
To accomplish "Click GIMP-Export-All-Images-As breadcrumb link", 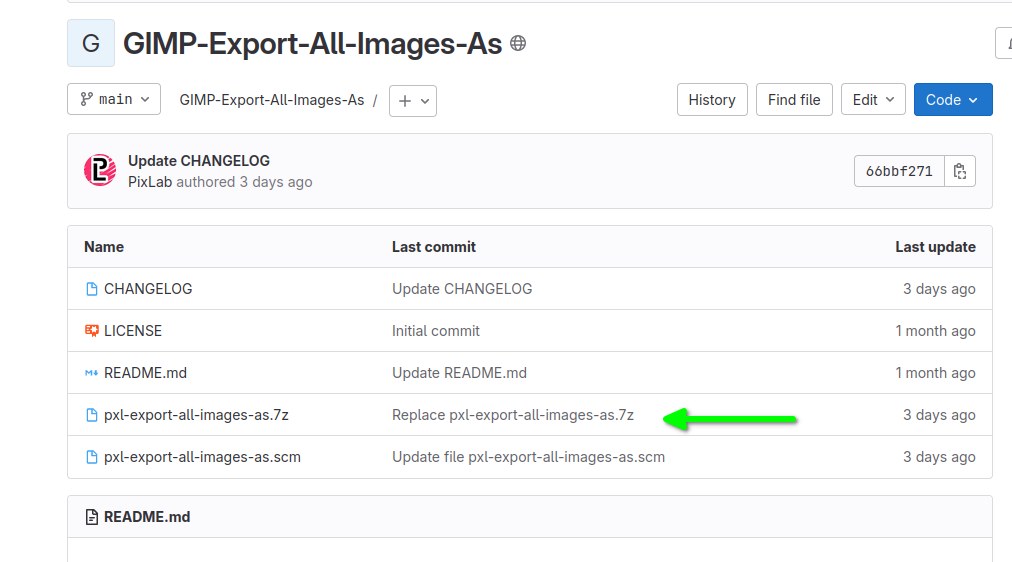I will tap(272, 100).
